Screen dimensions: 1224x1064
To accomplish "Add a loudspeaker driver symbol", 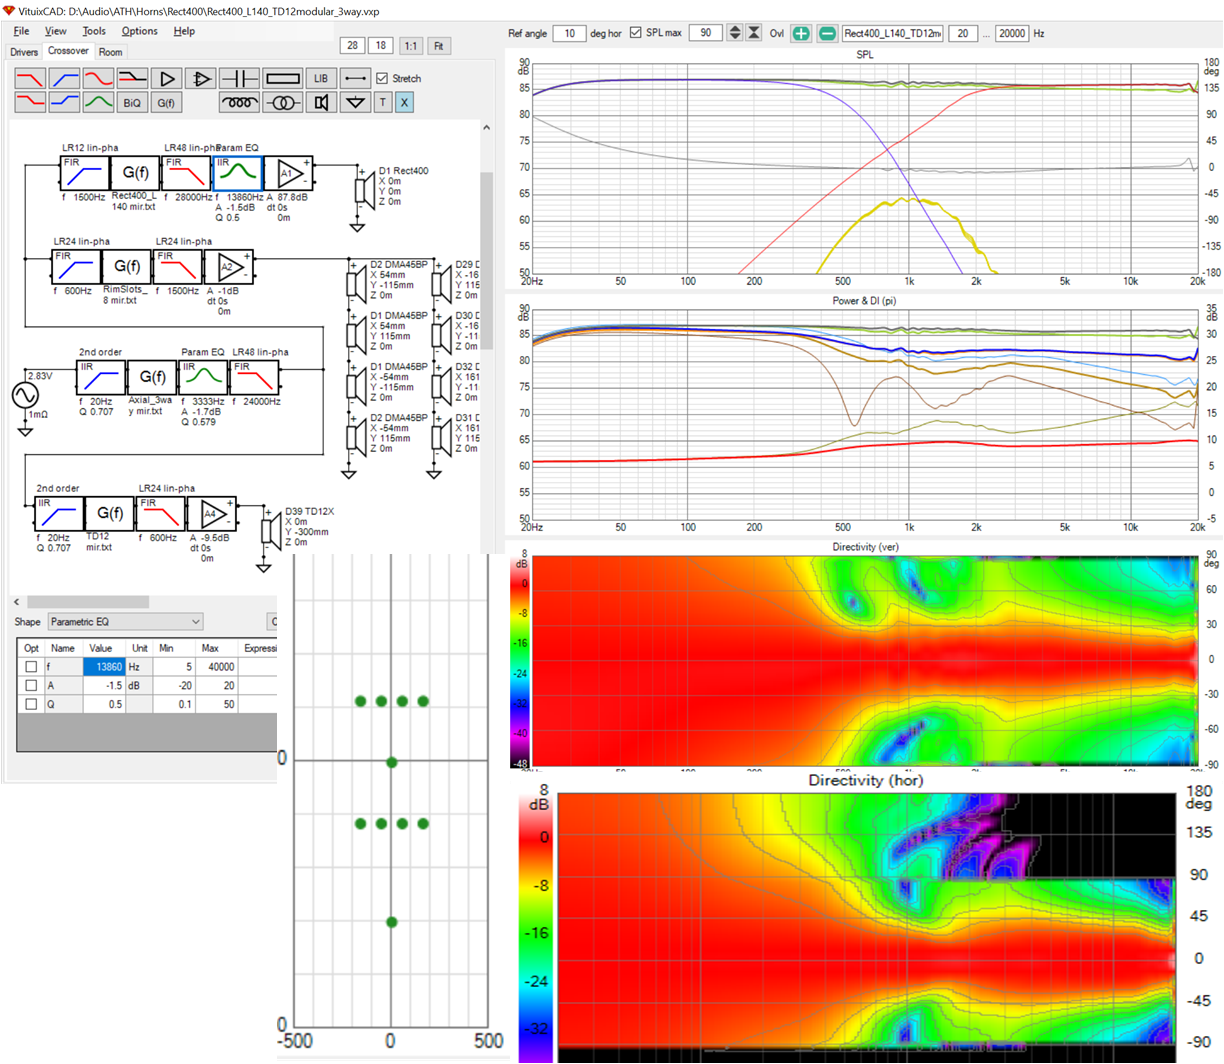I will [x=320, y=102].
